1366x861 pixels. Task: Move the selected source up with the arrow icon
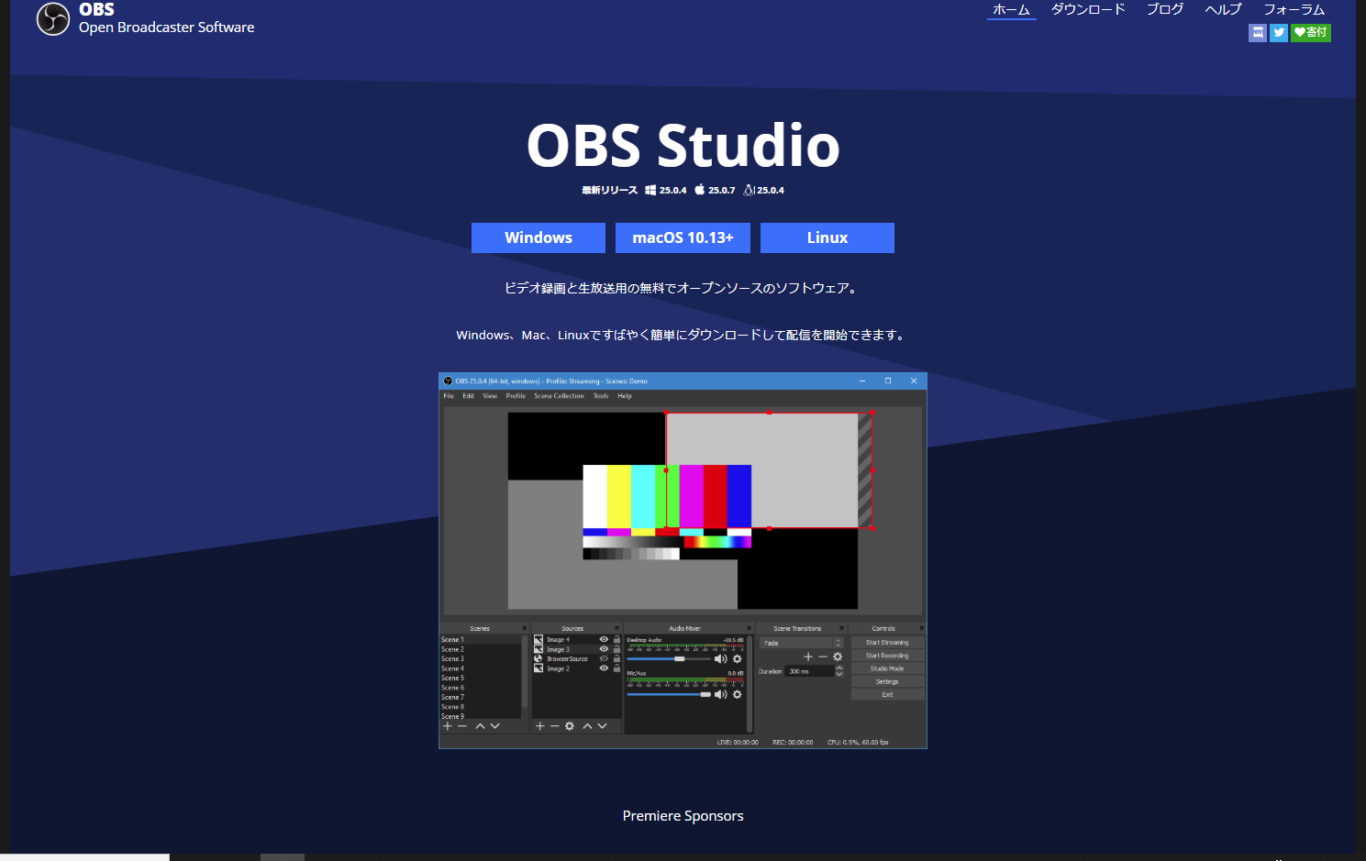(587, 726)
